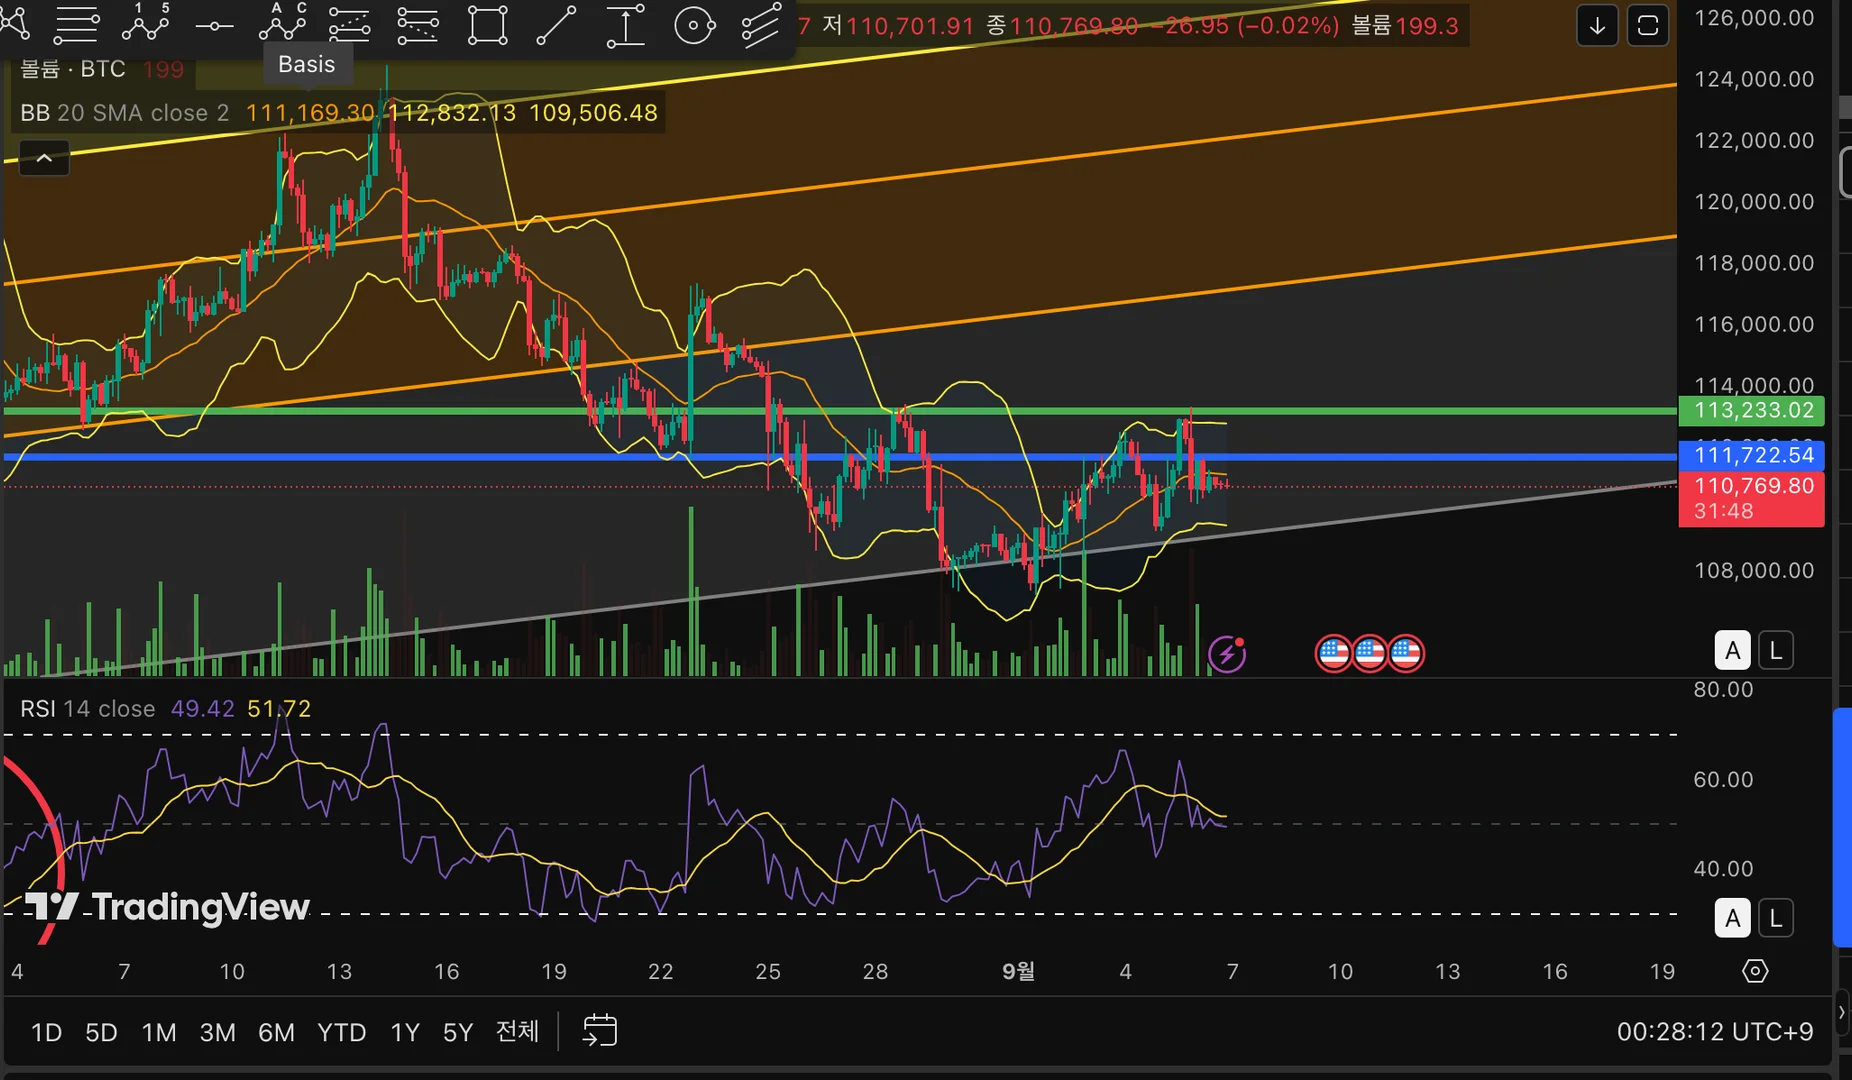Open the go-to-date calendar icon
1852x1080 pixels.
tap(600, 1031)
